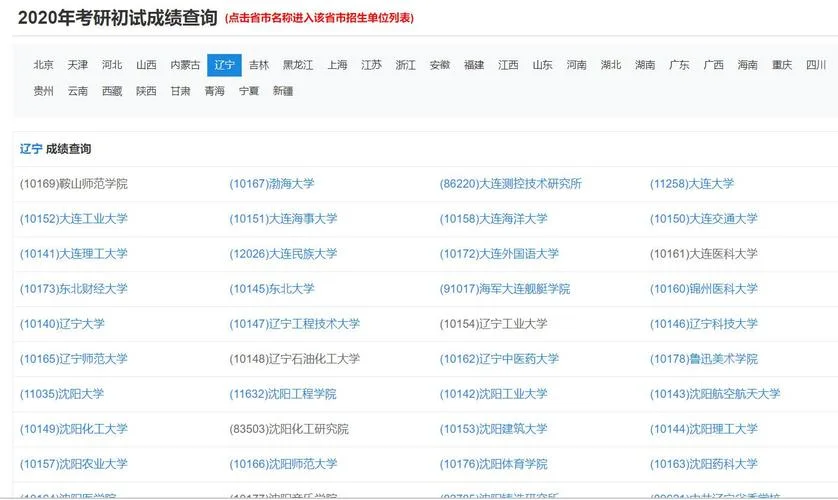Switch to the 广西 tab

point(713,65)
